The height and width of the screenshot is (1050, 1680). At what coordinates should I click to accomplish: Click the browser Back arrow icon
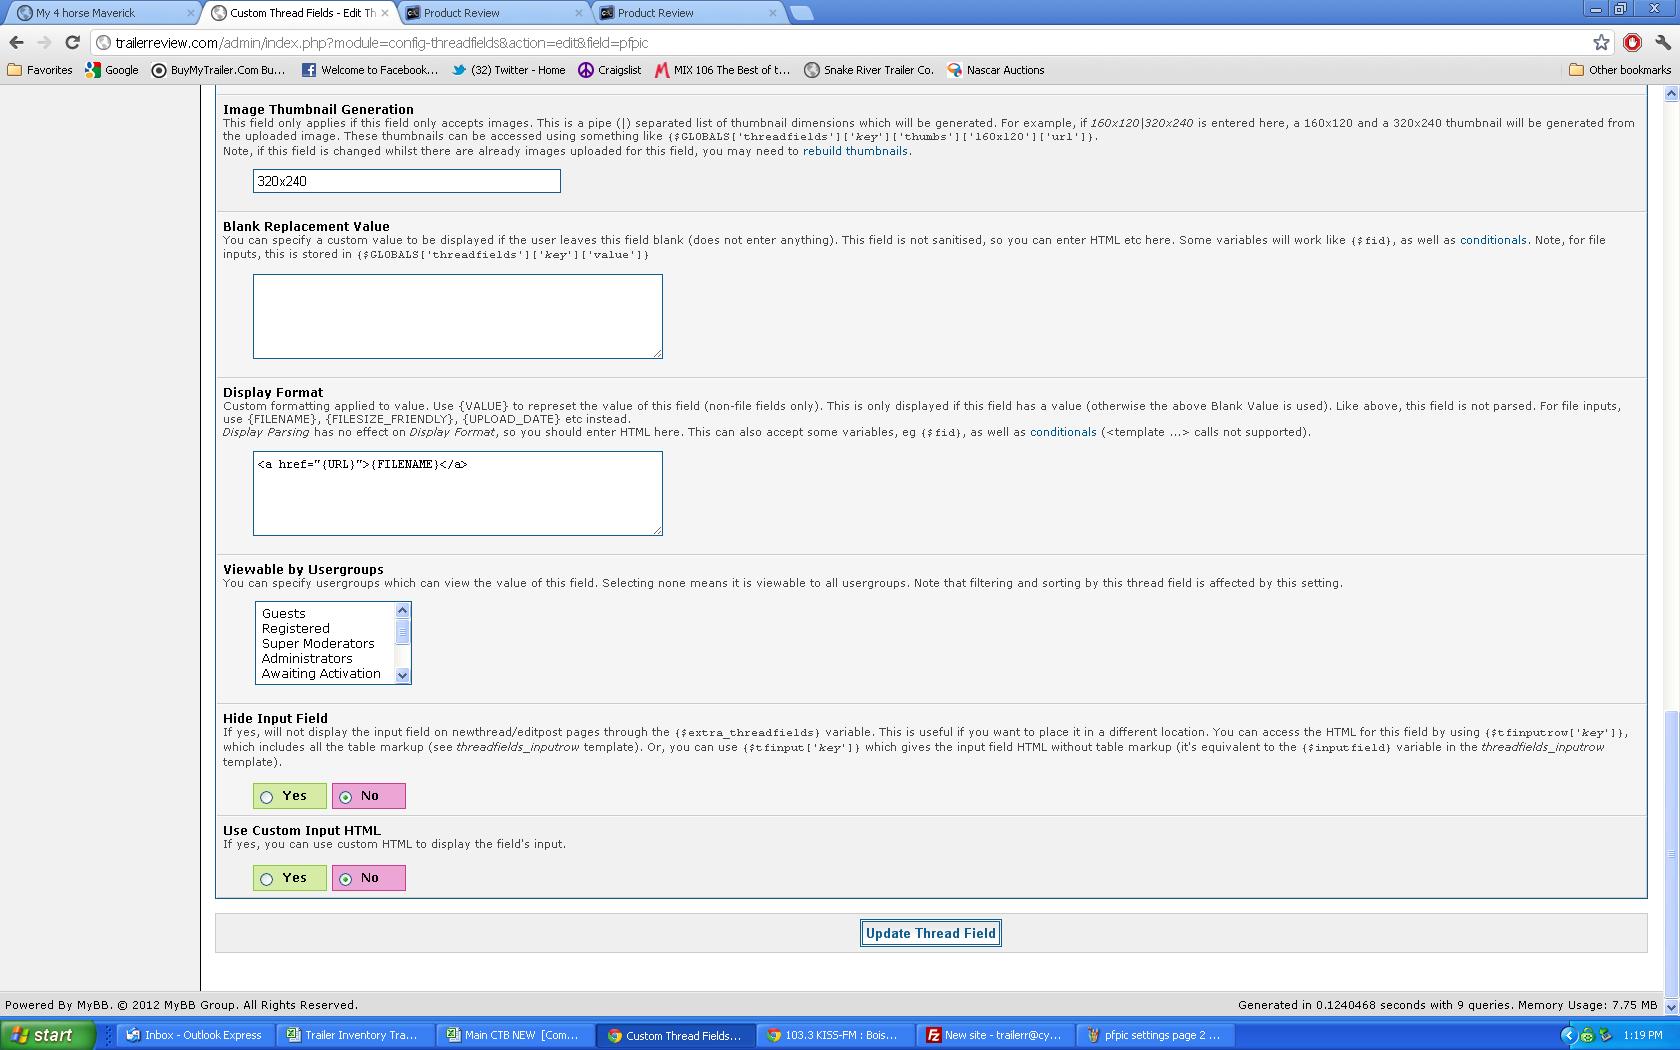point(16,43)
